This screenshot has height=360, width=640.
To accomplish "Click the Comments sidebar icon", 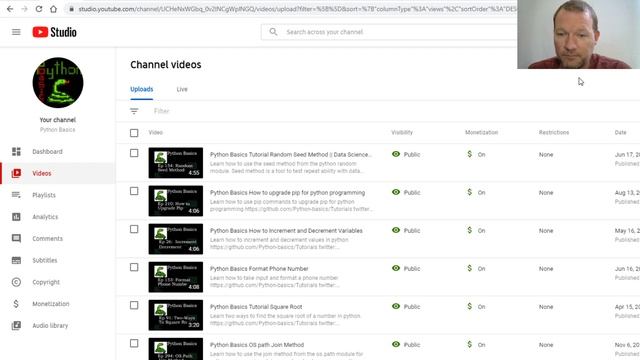I will 16,238.
